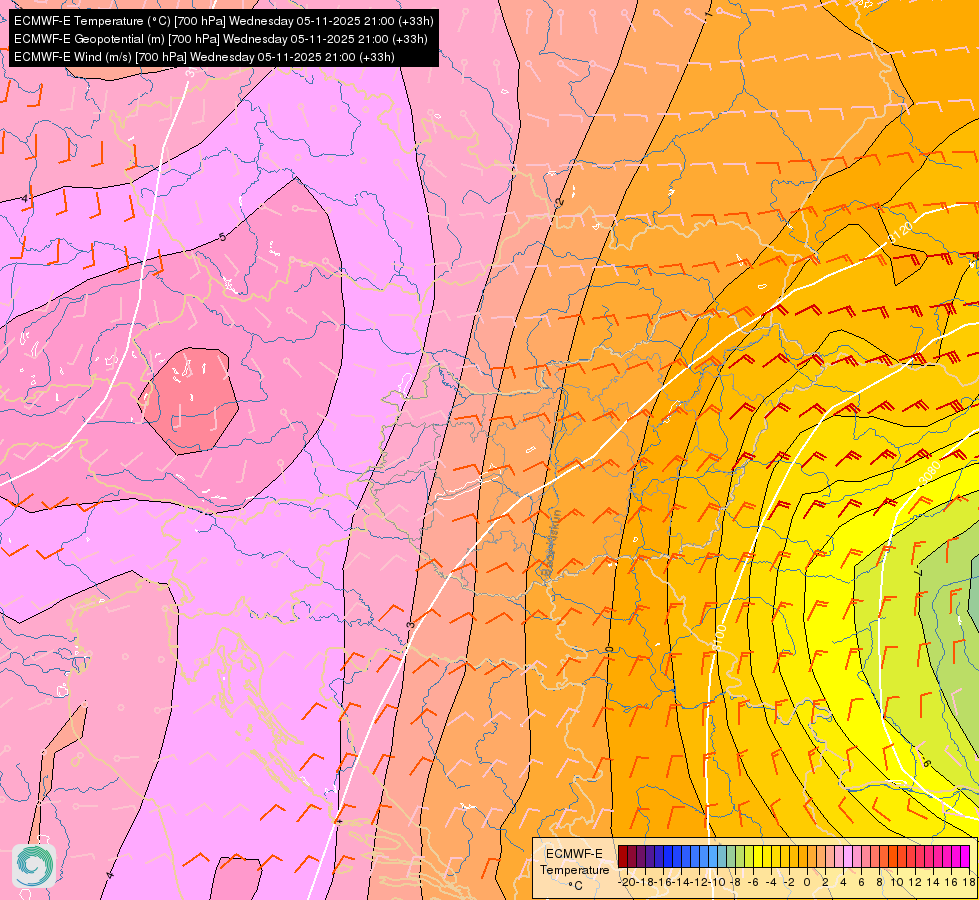The width and height of the screenshot is (979, 900).
Task: Click the swirl logo icon at bottom left
Action: point(34,866)
